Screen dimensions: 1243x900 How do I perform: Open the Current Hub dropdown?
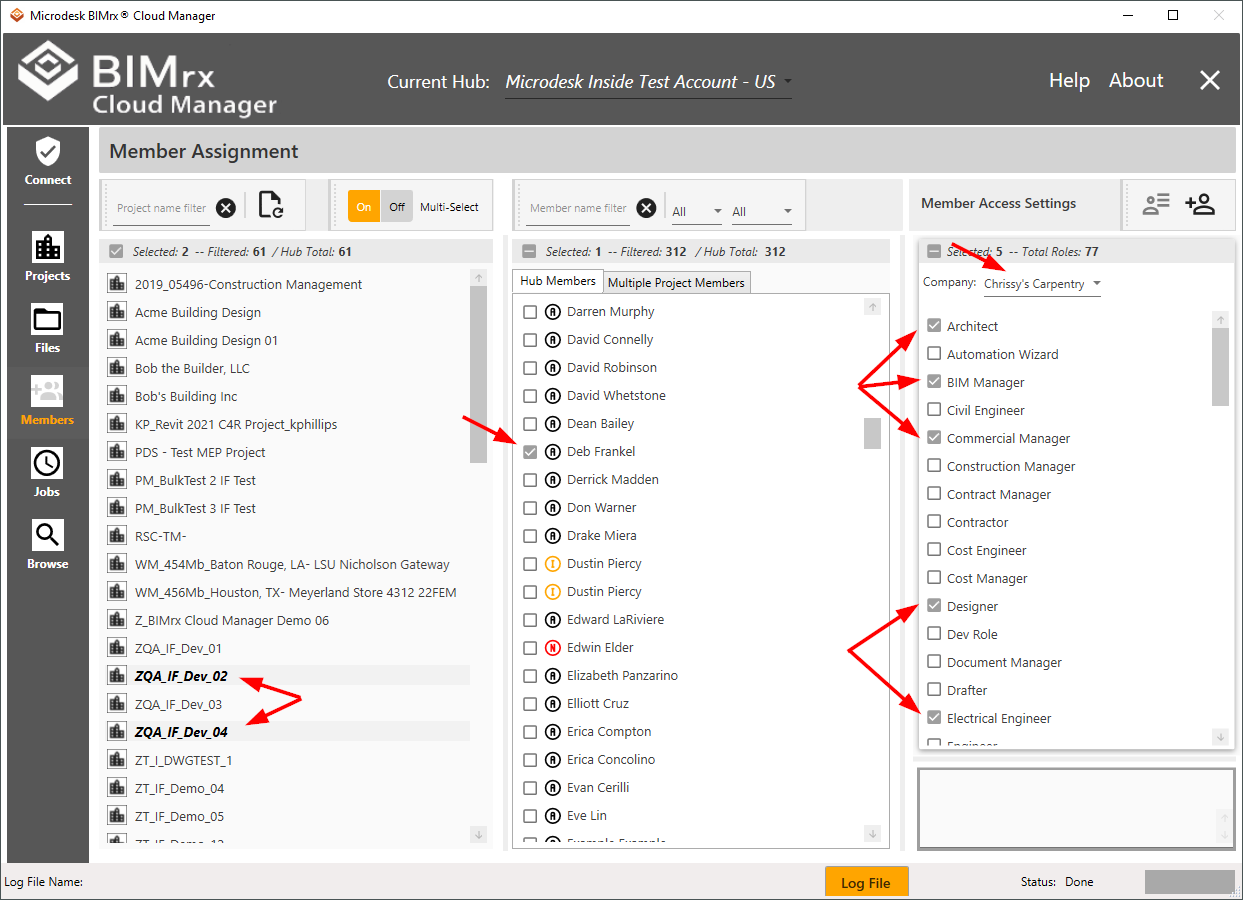click(648, 82)
